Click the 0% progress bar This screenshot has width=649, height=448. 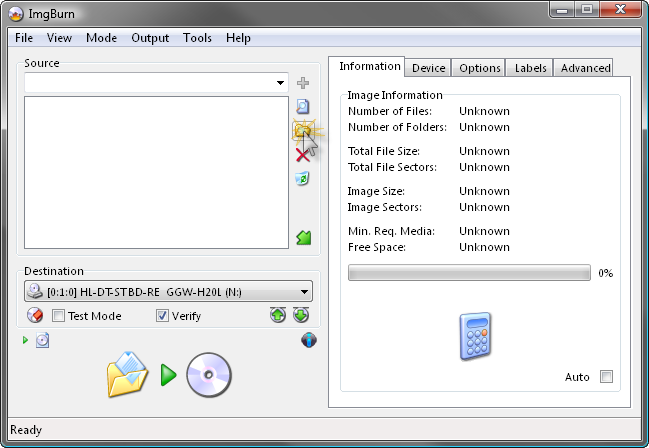pyautogui.click(x=469, y=273)
